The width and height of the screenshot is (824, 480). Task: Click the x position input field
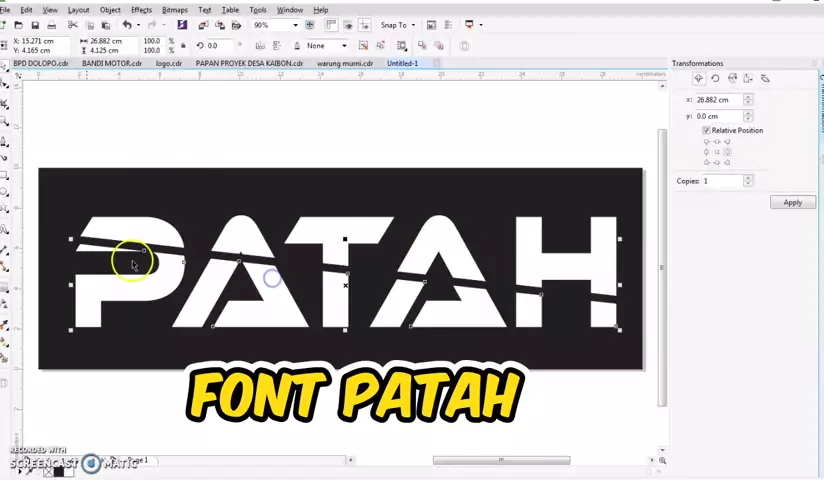pos(717,100)
